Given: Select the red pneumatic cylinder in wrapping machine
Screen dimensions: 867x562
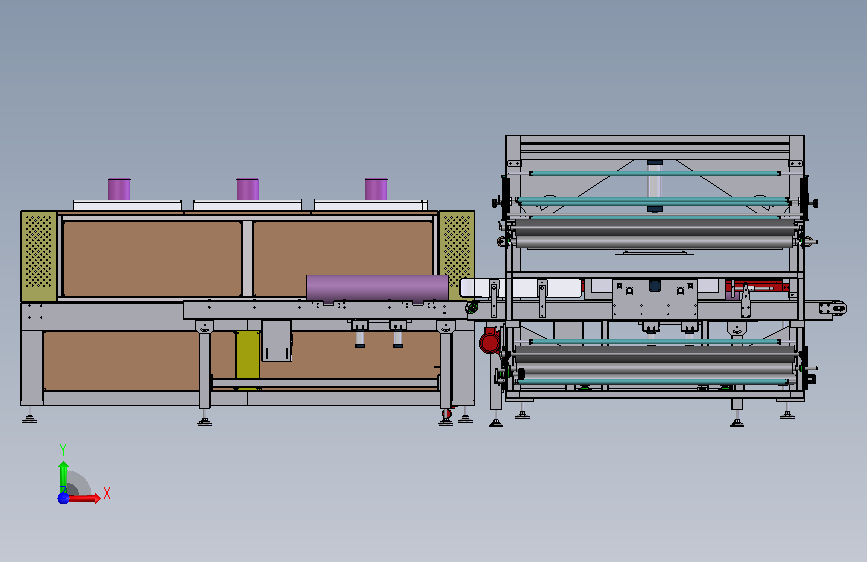Looking at the screenshot, I should [x=757, y=286].
